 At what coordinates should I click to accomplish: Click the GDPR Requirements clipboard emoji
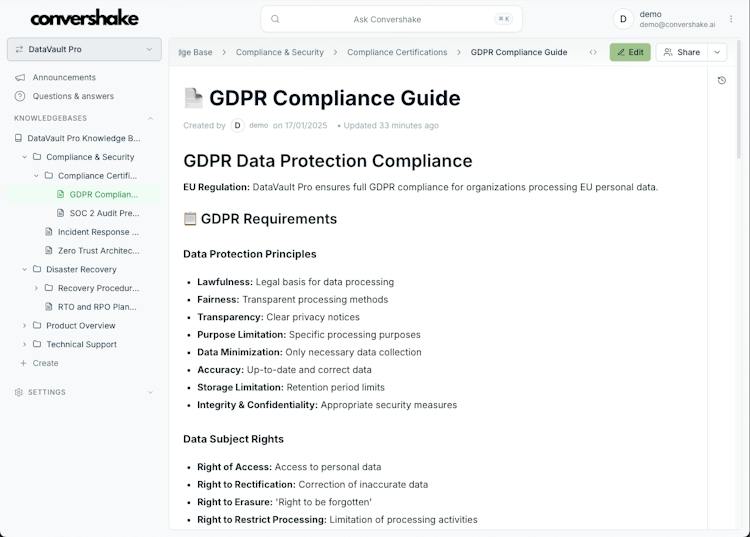click(x=190, y=219)
